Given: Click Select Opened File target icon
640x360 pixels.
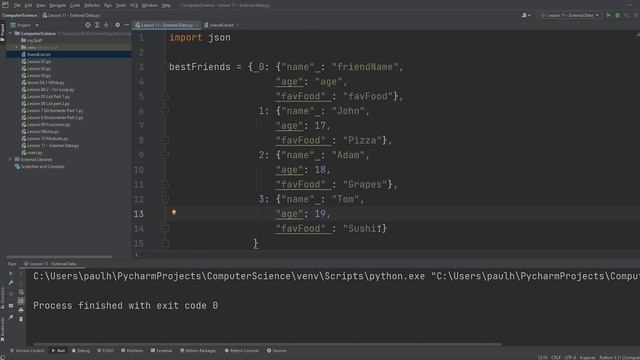Looking at the screenshot, I should click(88, 25).
